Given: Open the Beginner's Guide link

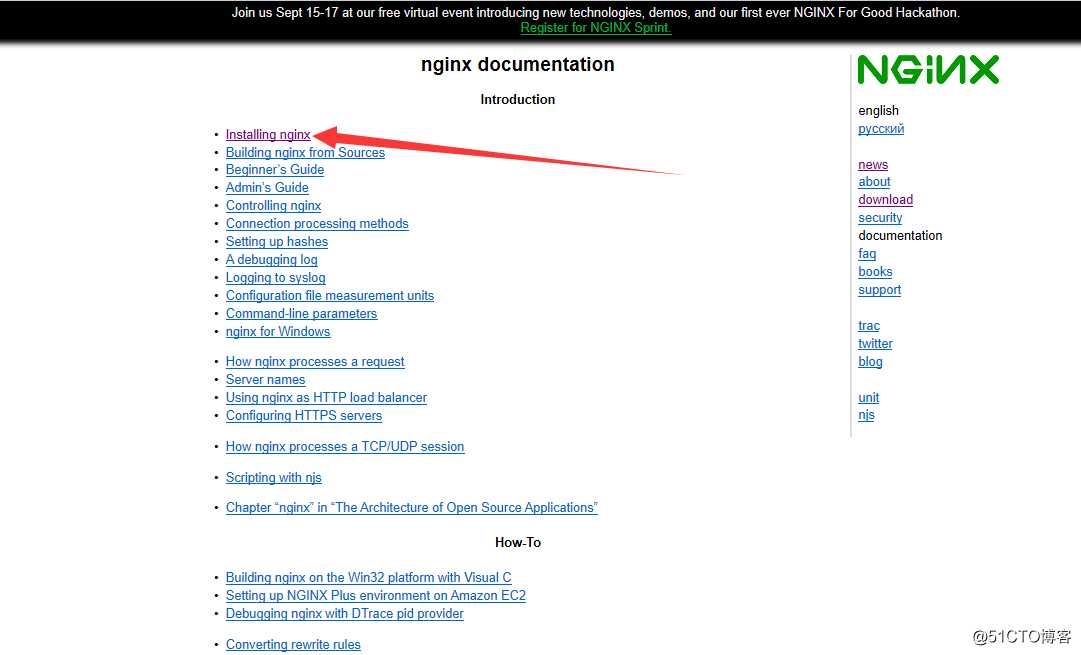Looking at the screenshot, I should (x=274, y=170).
